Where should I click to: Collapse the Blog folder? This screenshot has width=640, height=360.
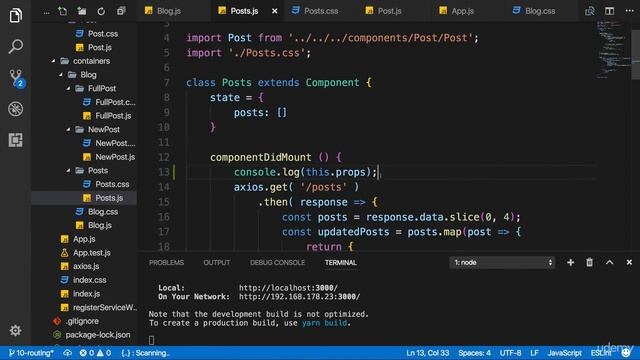tap(61, 75)
